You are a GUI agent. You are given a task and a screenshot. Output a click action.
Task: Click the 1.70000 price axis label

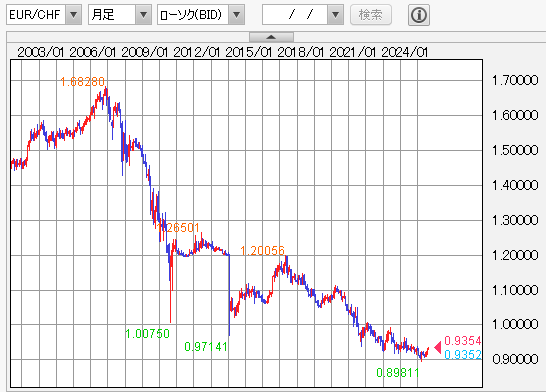pos(515,80)
